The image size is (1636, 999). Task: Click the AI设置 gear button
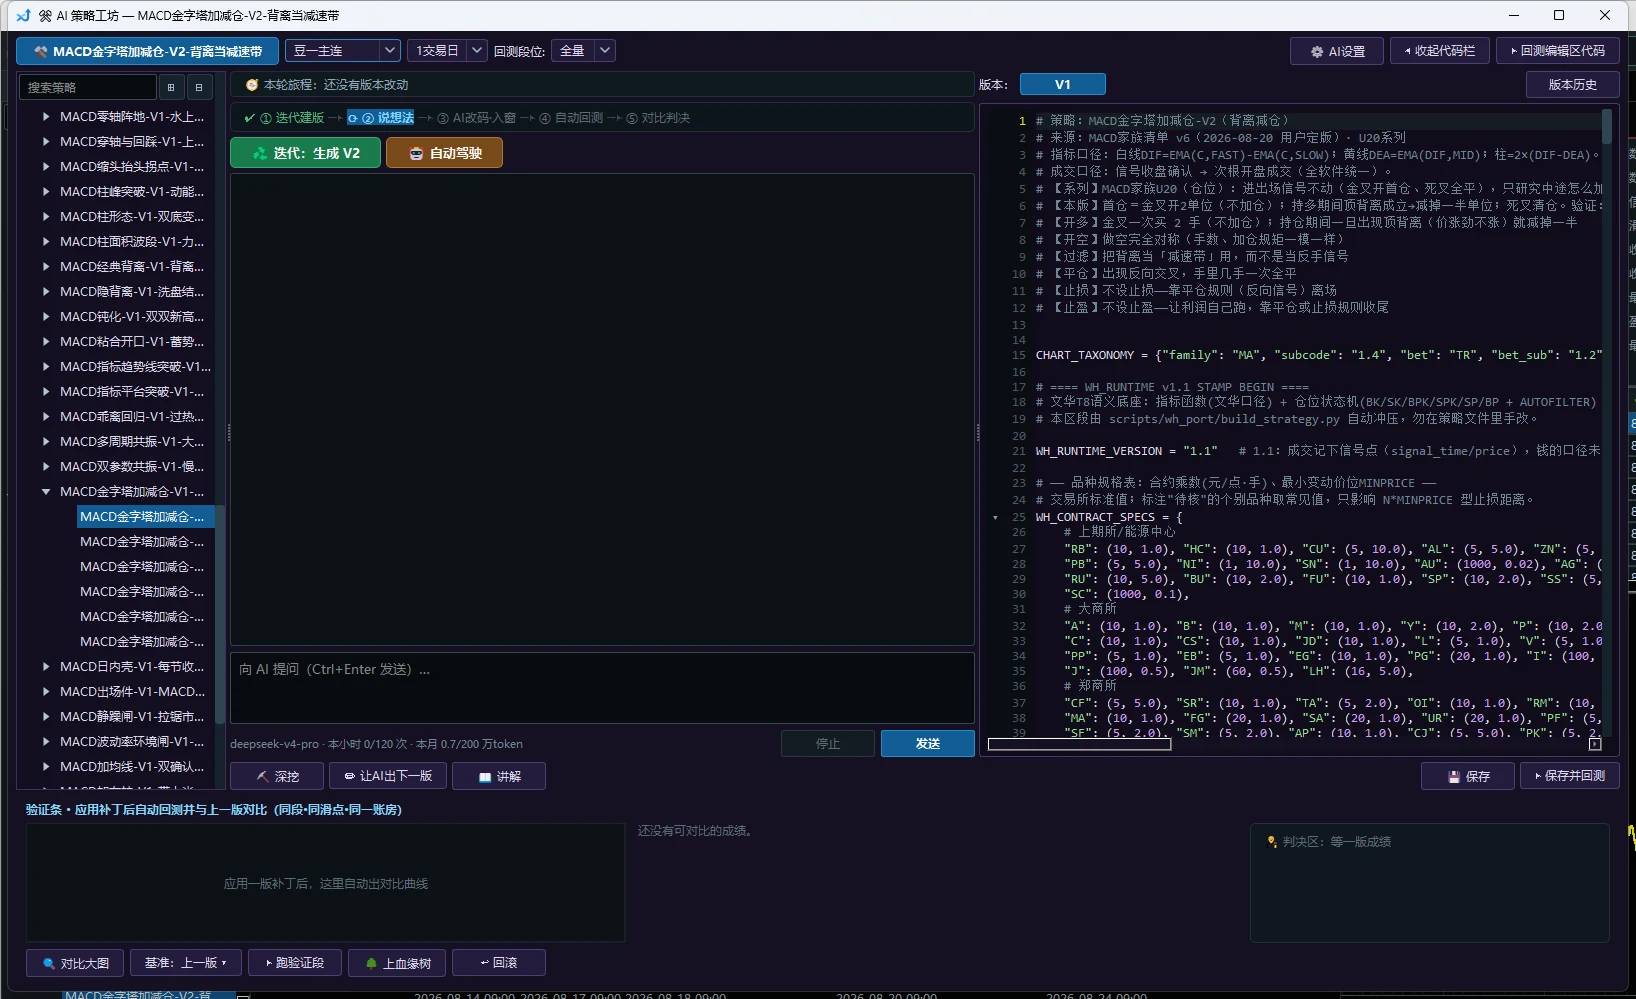[1337, 51]
